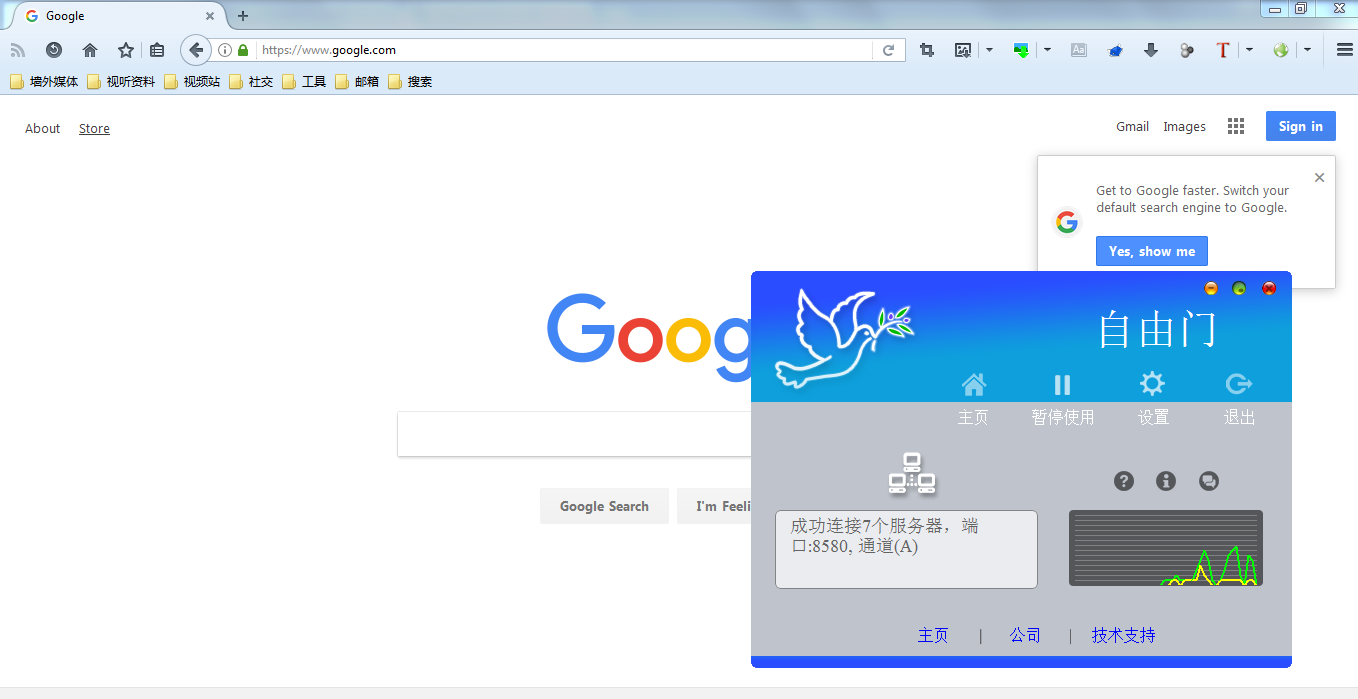Open the 视听资料 bookmark folder
The height and width of the screenshot is (699, 1358).
tap(121, 82)
